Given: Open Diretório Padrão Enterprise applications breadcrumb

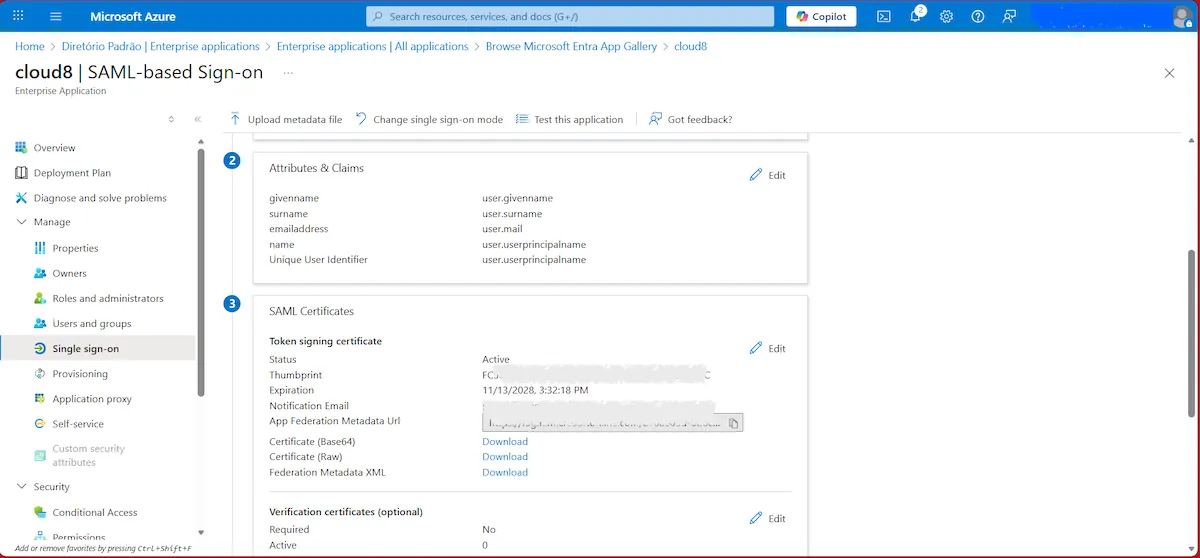Looking at the screenshot, I should [x=160, y=46].
